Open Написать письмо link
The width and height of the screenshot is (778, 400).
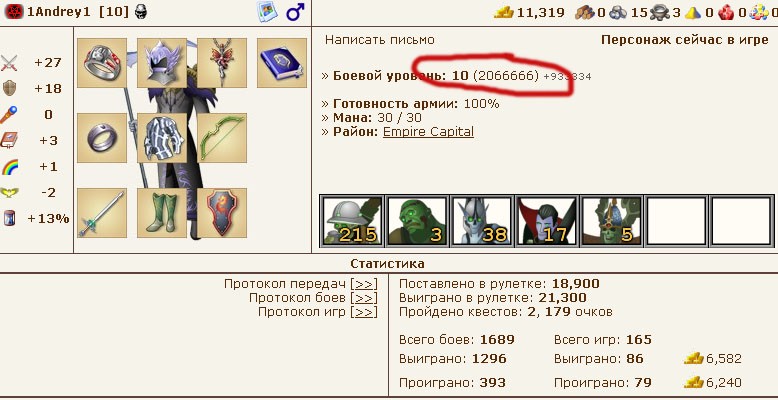380,40
